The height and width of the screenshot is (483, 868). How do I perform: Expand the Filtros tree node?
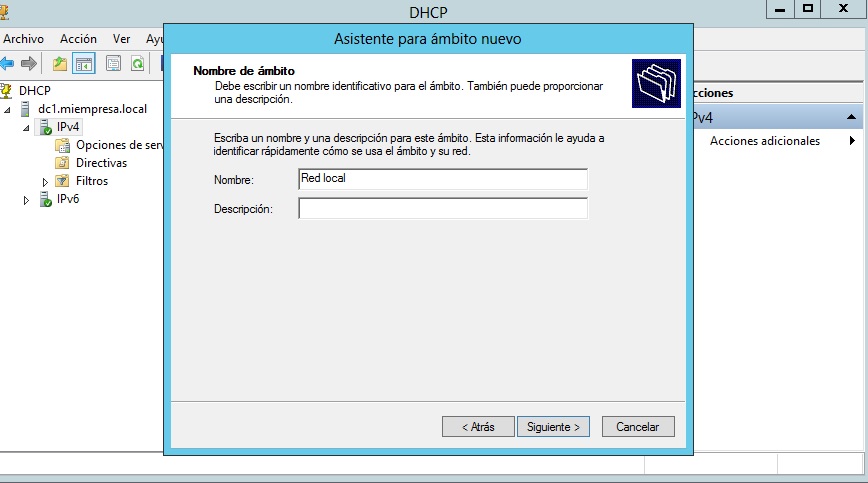coord(46,182)
